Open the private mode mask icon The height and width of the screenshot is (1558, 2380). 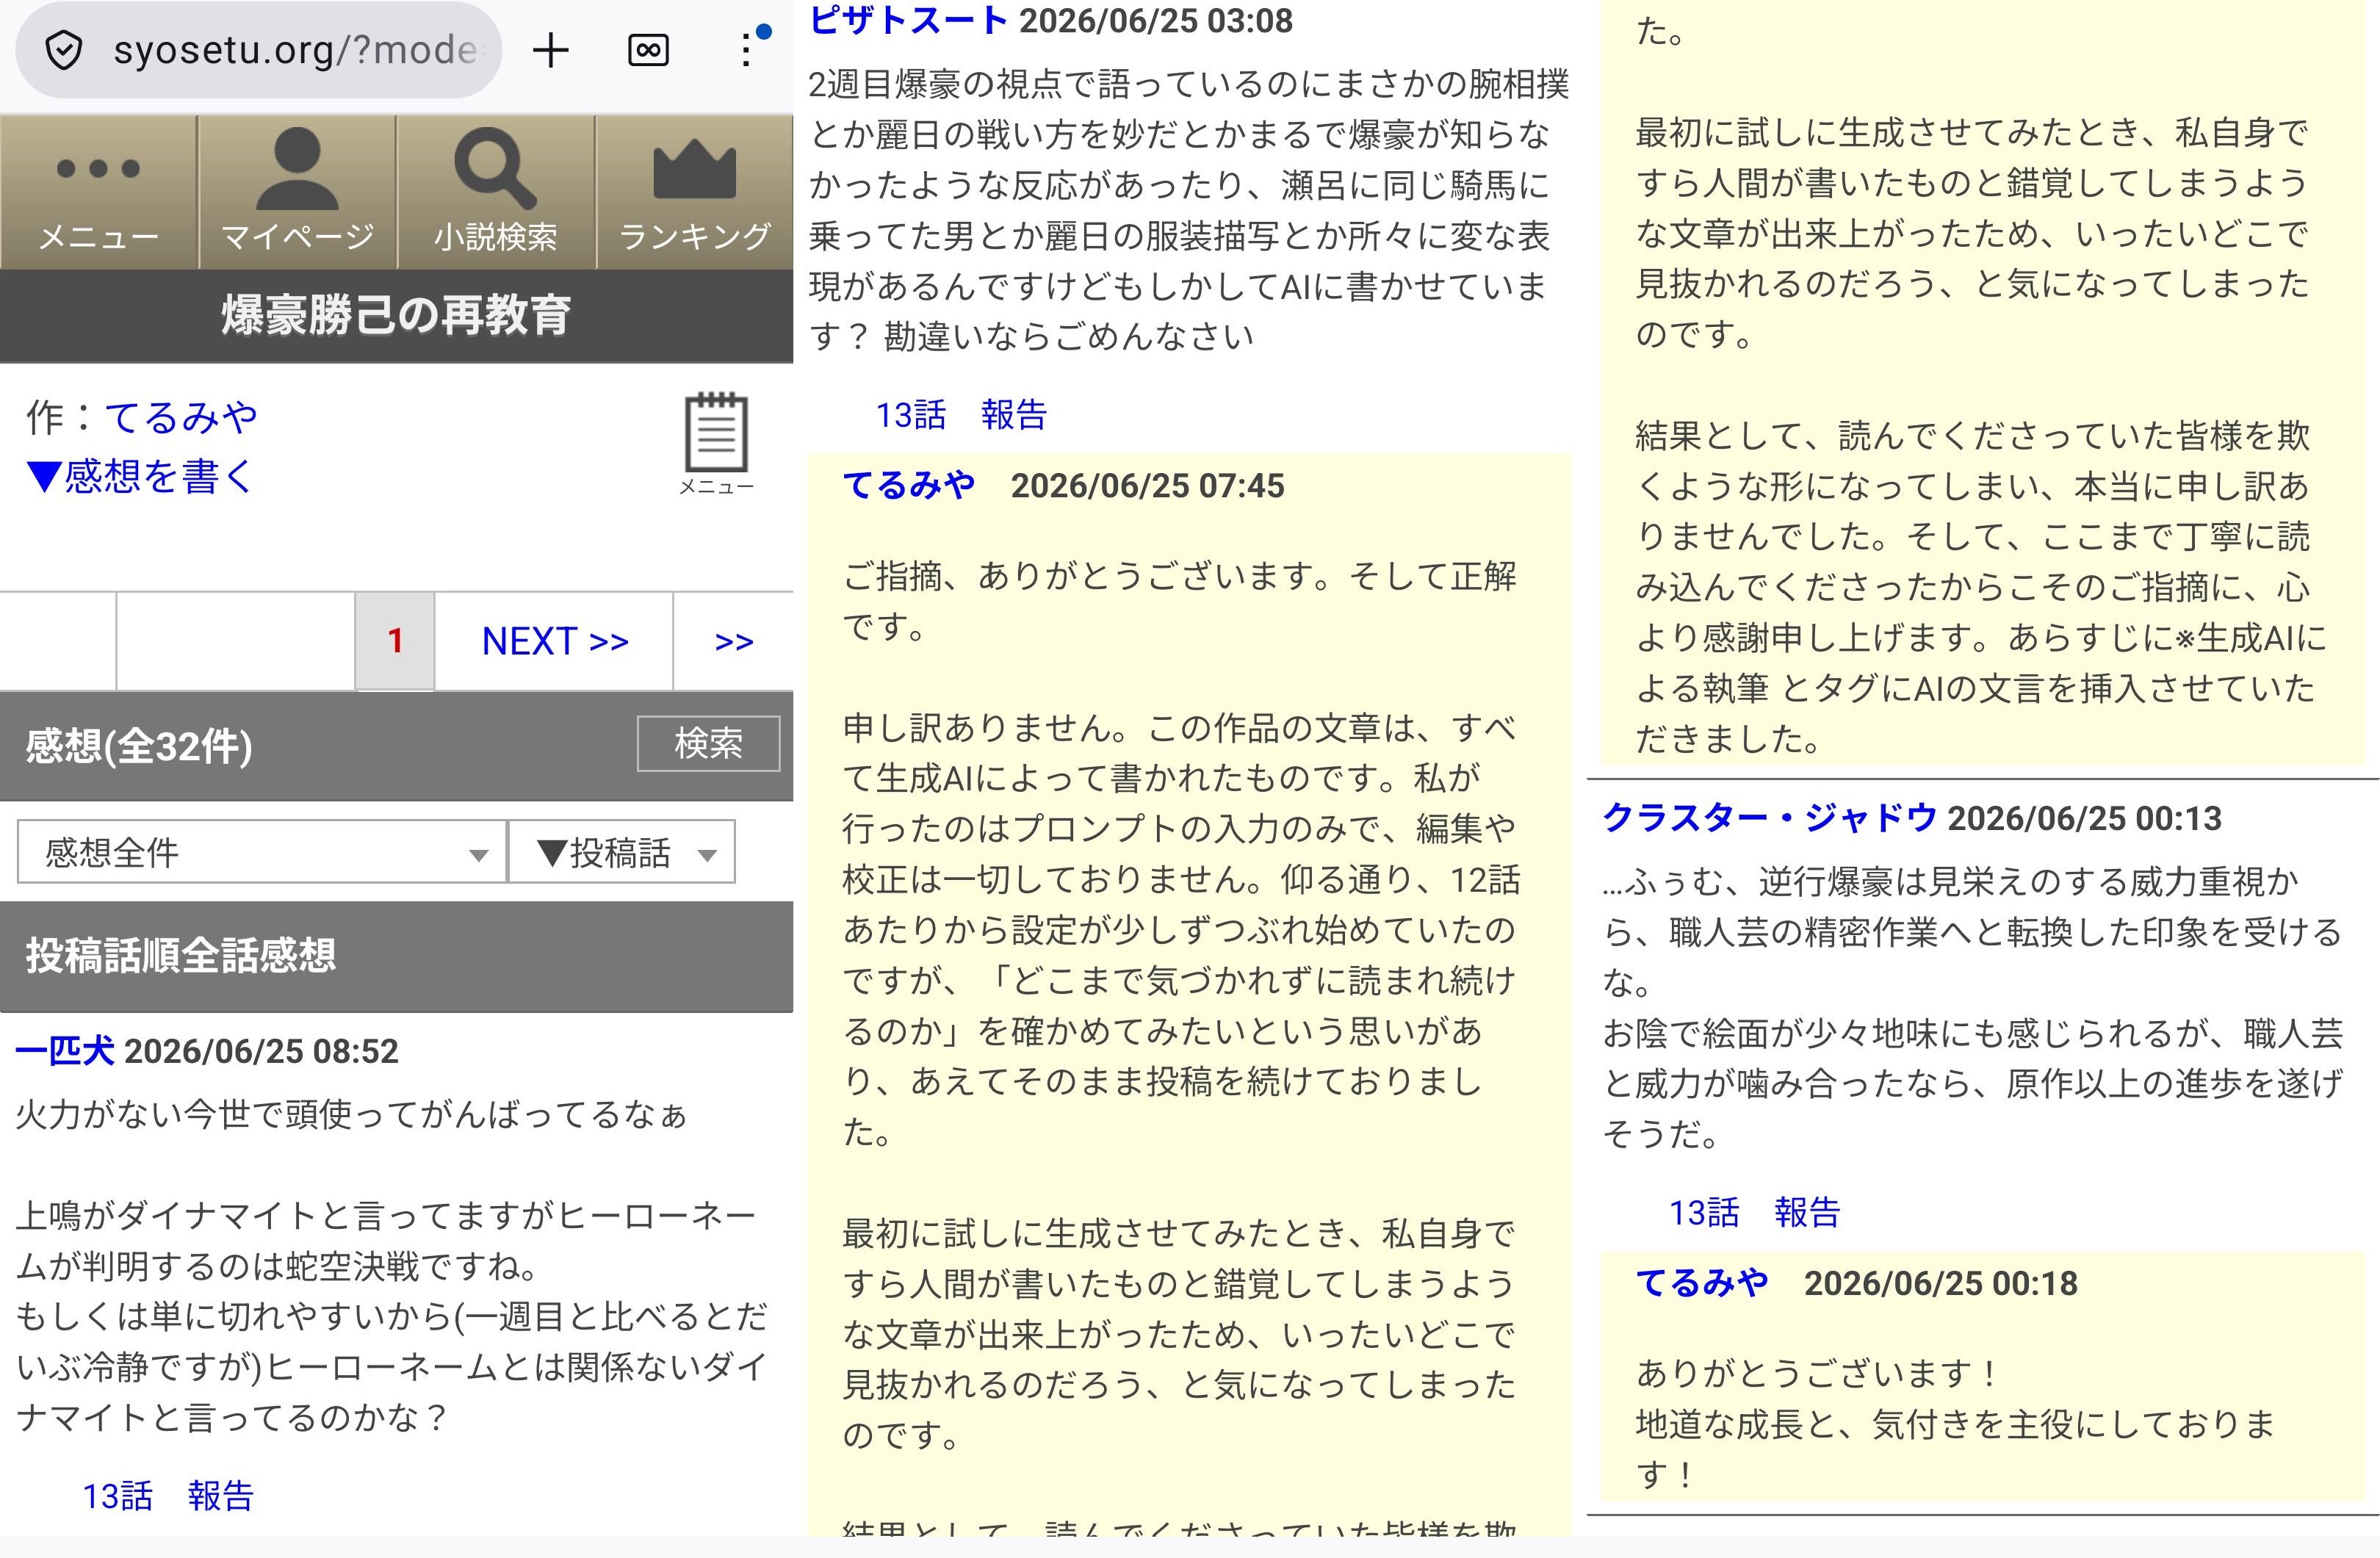click(x=648, y=50)
